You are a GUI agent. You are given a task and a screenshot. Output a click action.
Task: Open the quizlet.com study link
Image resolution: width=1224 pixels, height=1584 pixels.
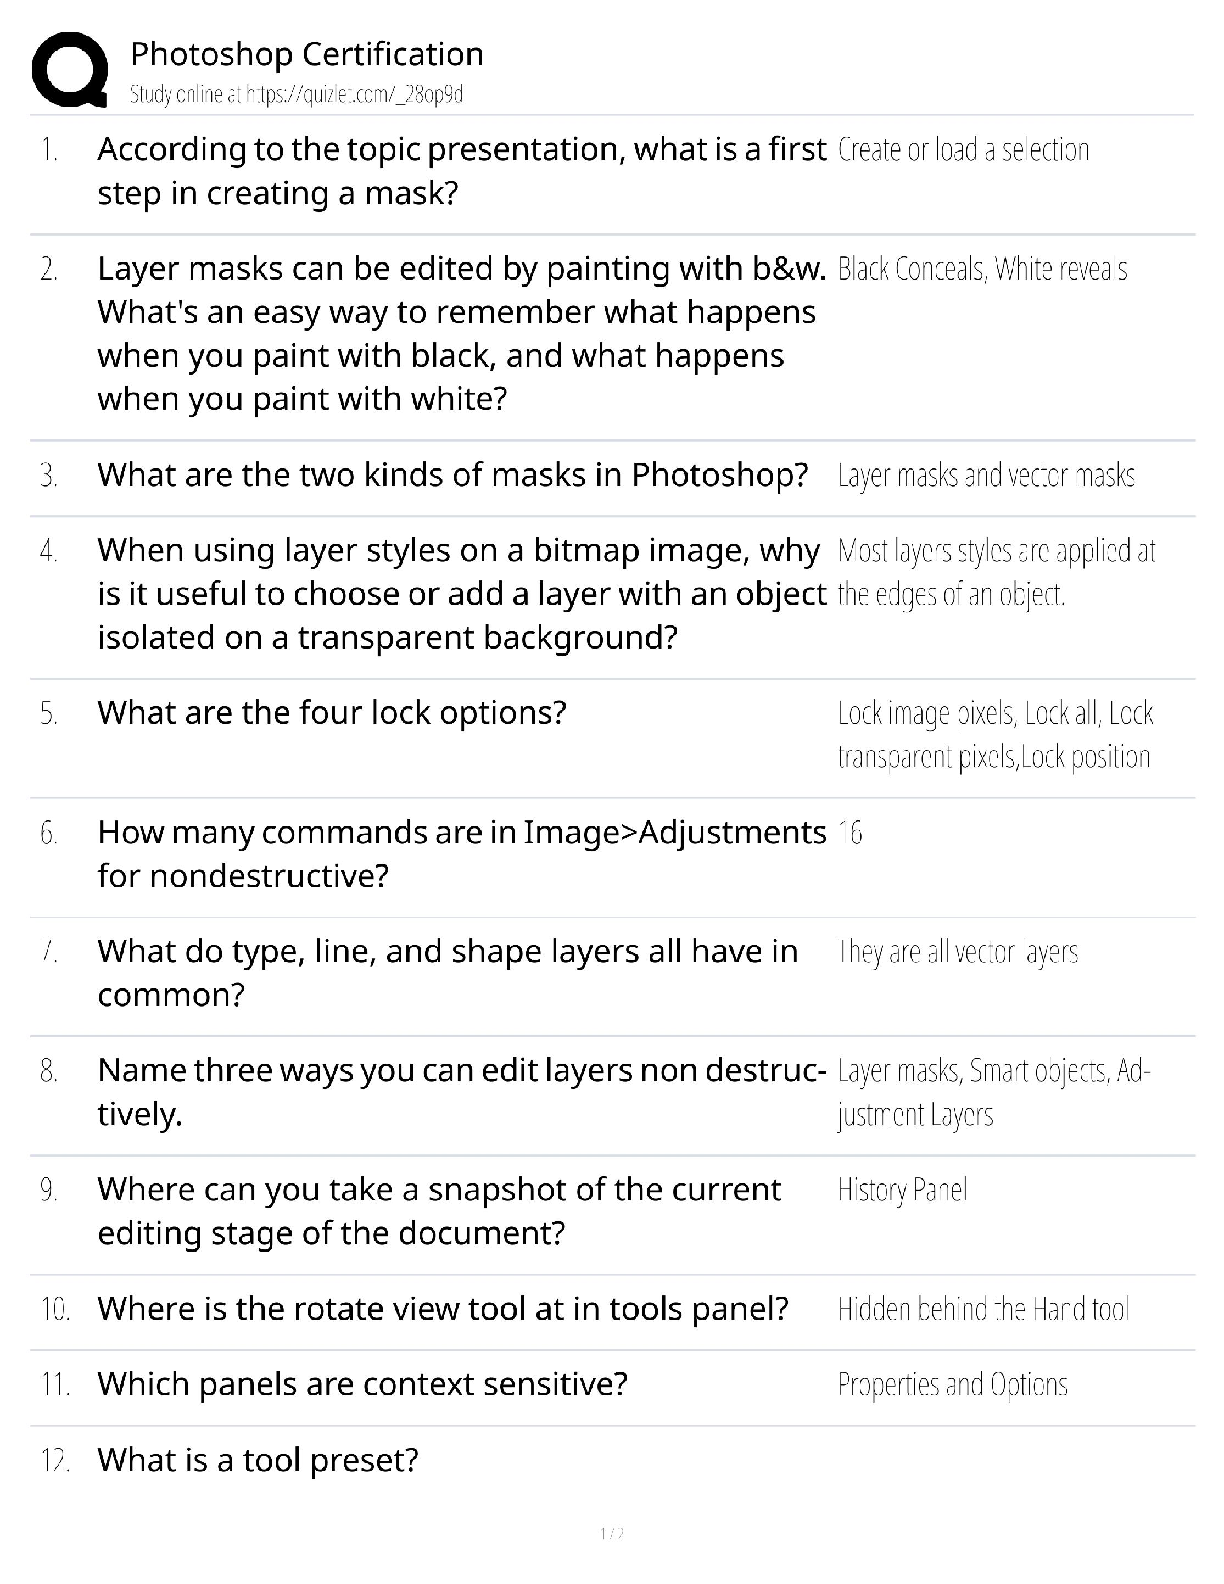[x=296, y=95]
